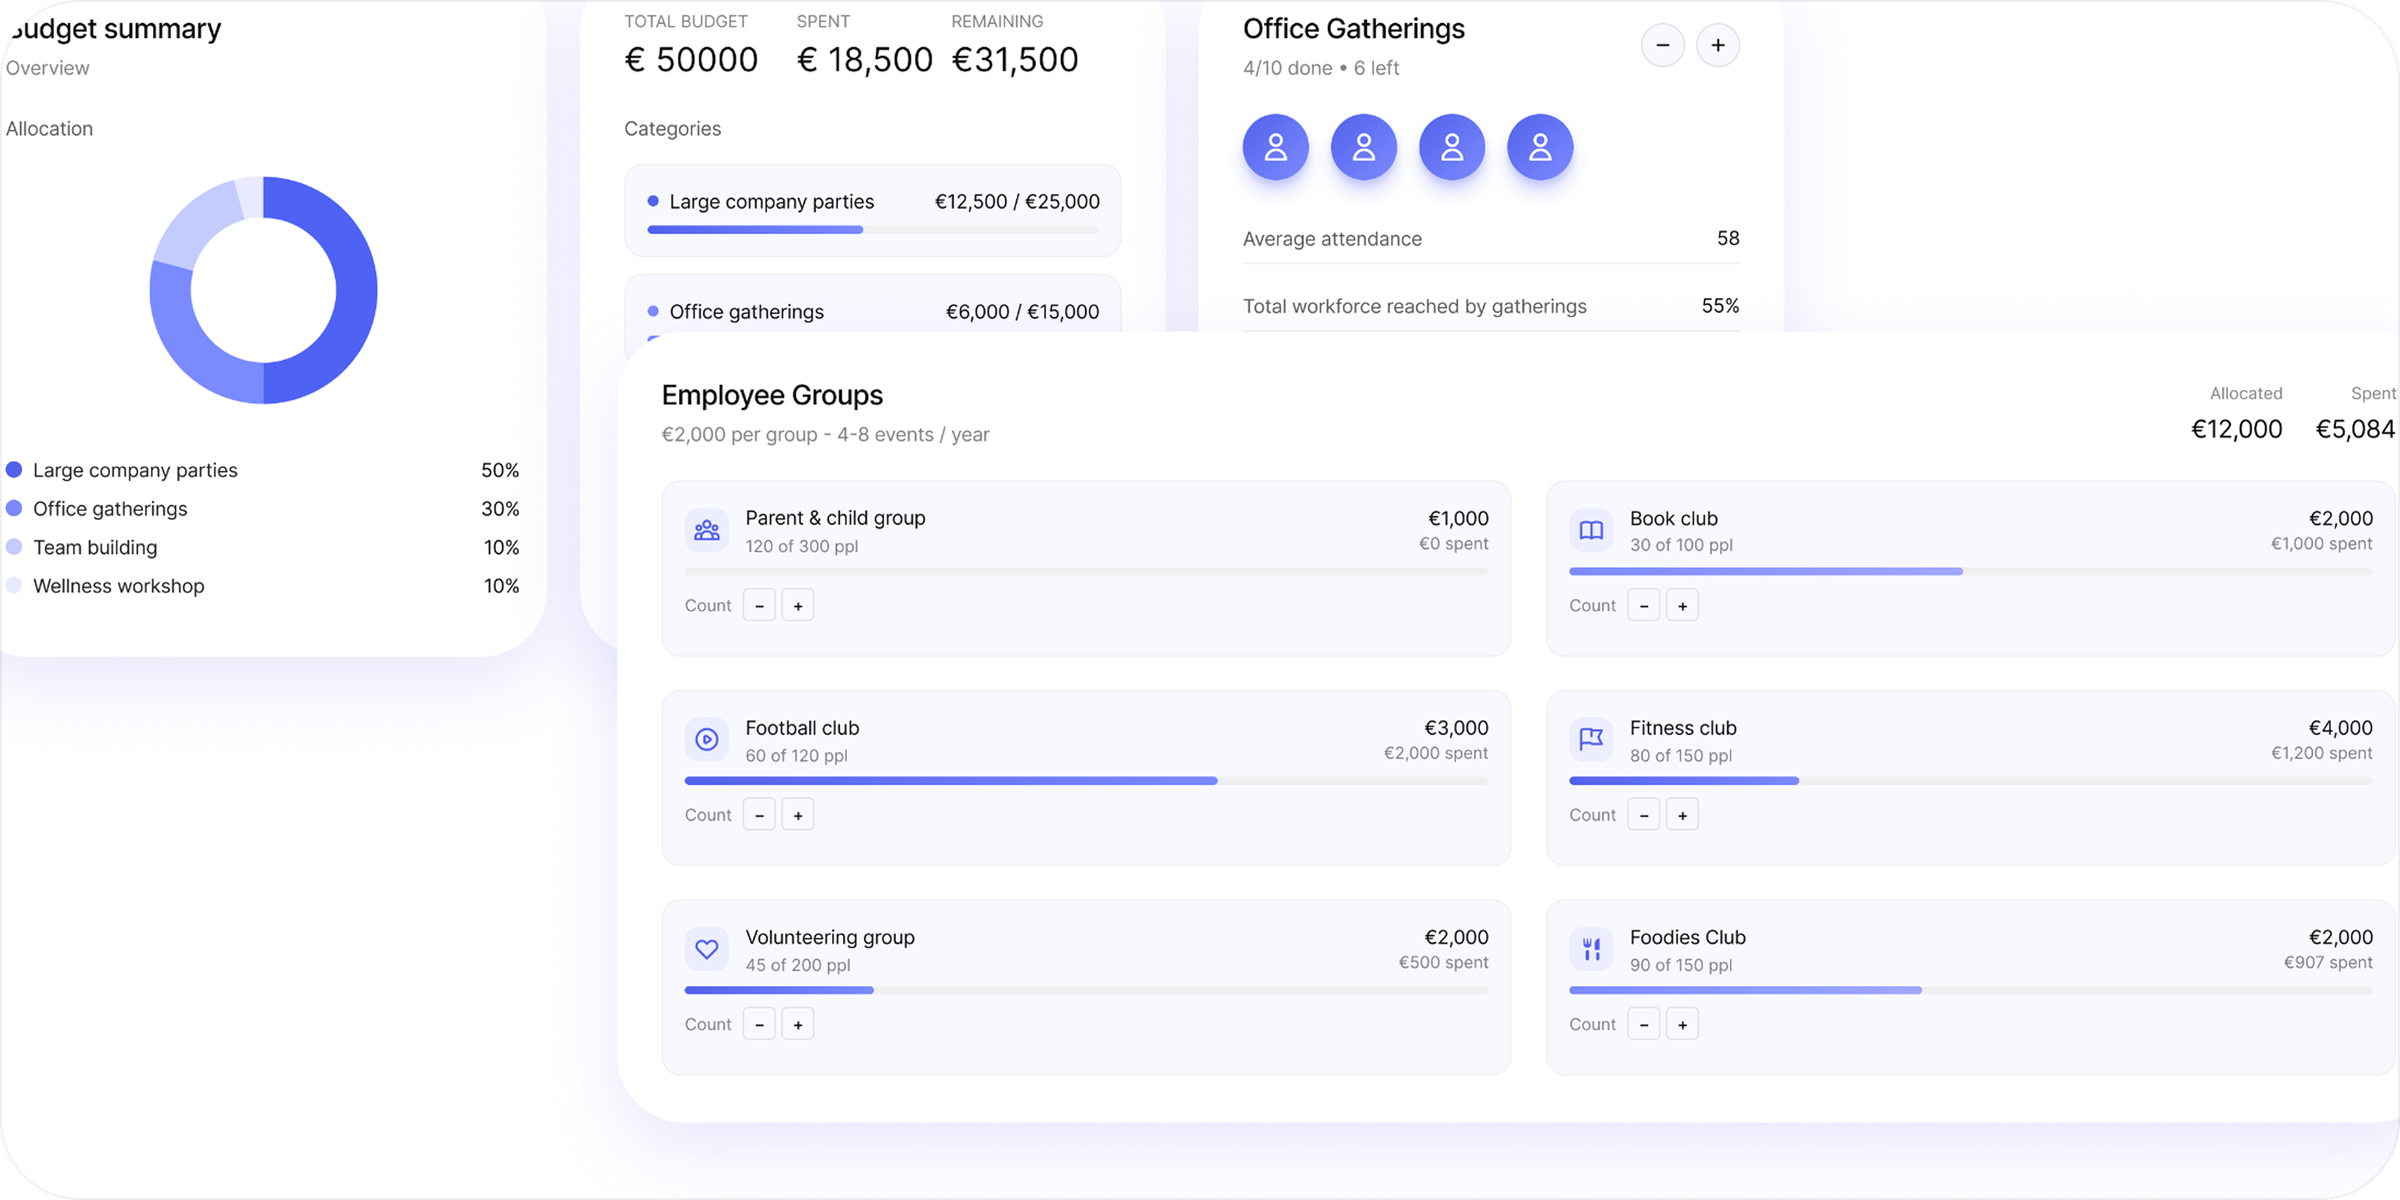Increase the Parent & child group count
The width and height of the screenshot is (2400, 1200).
(x=798, y=605)
